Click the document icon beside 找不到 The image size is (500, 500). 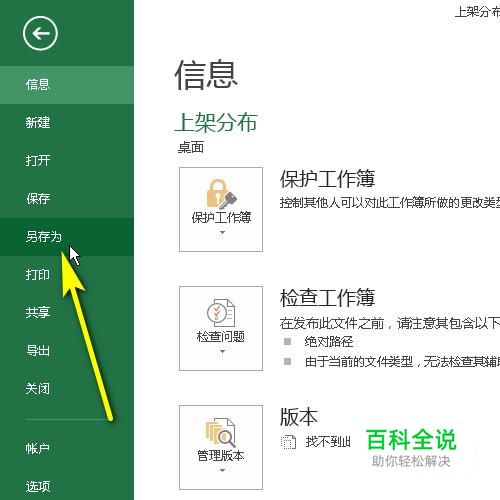pyautogui.click(x=288, y=442)
